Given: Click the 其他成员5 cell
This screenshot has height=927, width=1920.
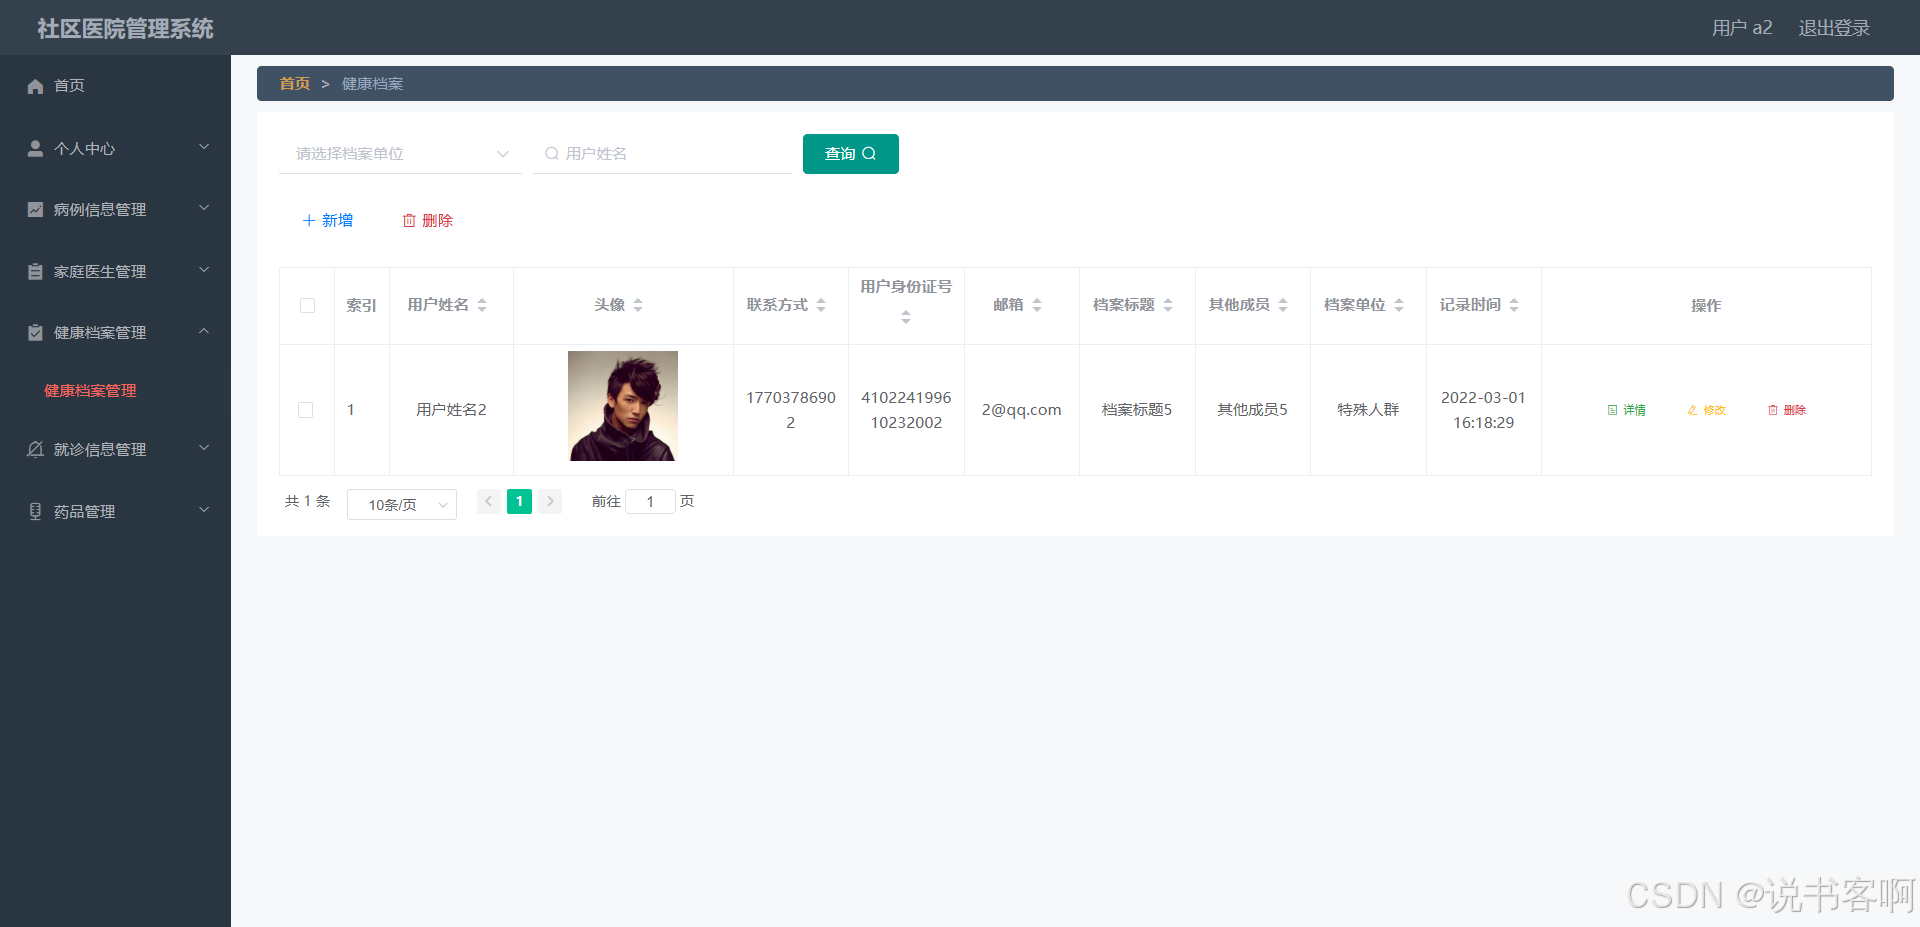Looking at the screenshot, I should (x=1252, y=410).
